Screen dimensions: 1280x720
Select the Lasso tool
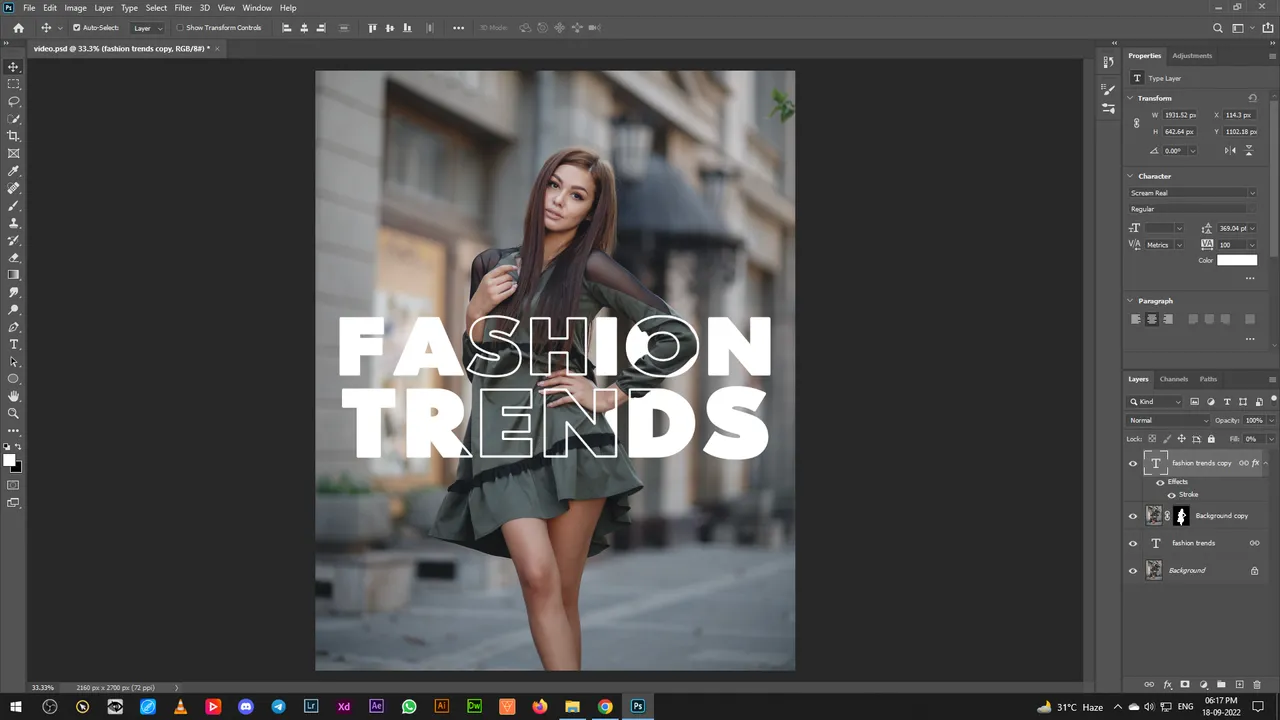point(13,101)
